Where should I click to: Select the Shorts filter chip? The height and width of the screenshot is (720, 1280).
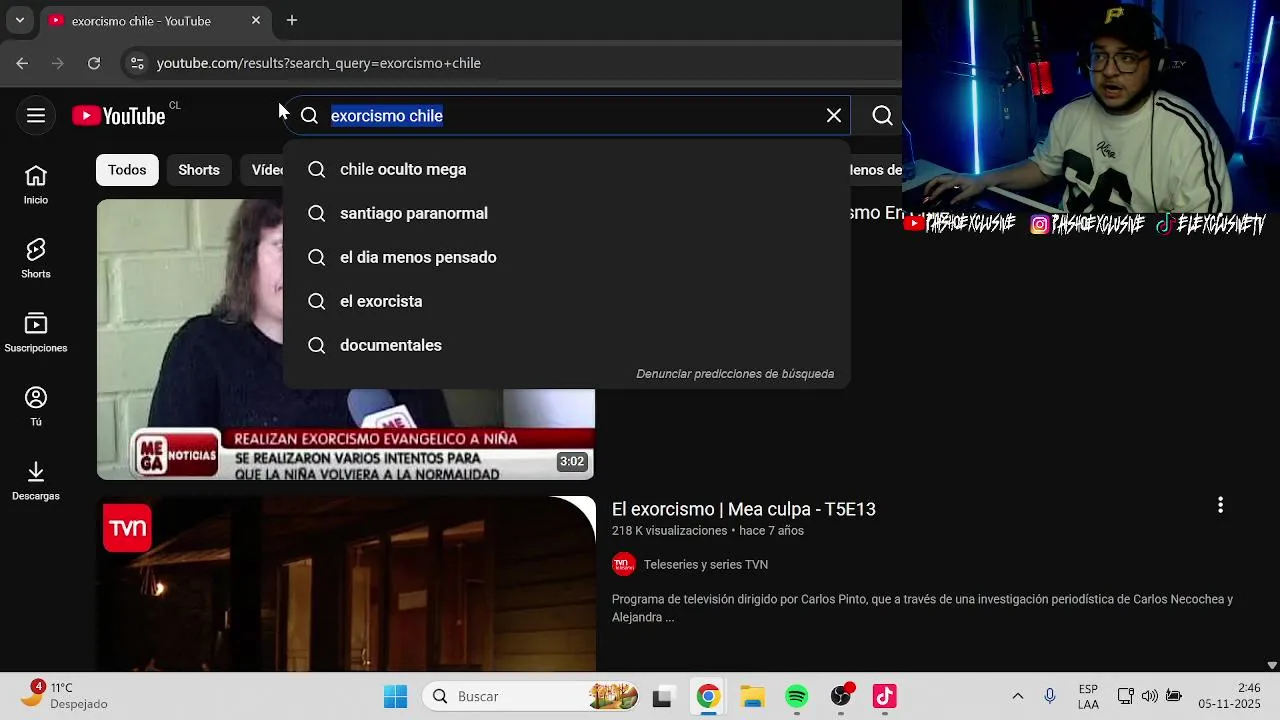tap(199, 170)
